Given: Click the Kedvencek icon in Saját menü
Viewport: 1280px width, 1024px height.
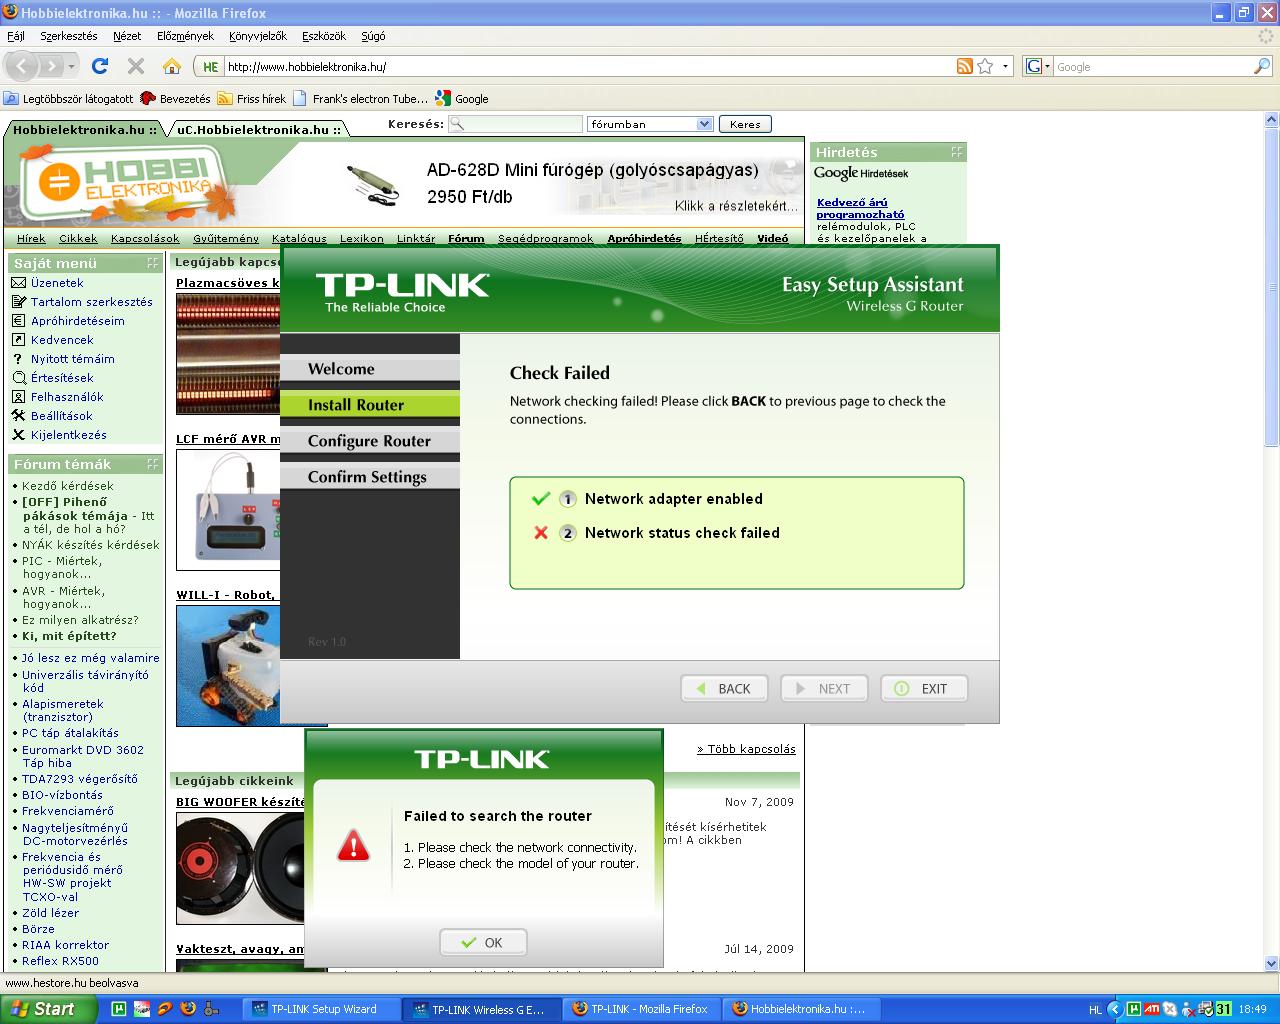Looking at the screenshot, I should pos(18,340).
